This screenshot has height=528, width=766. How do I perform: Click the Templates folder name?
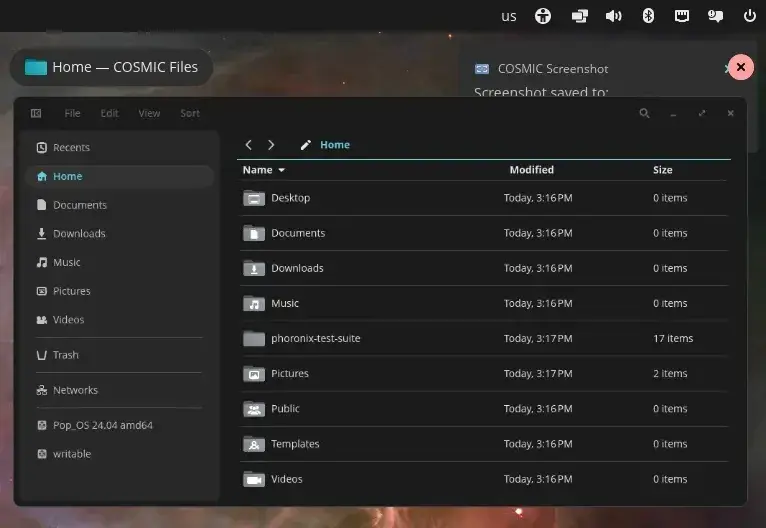295,444
